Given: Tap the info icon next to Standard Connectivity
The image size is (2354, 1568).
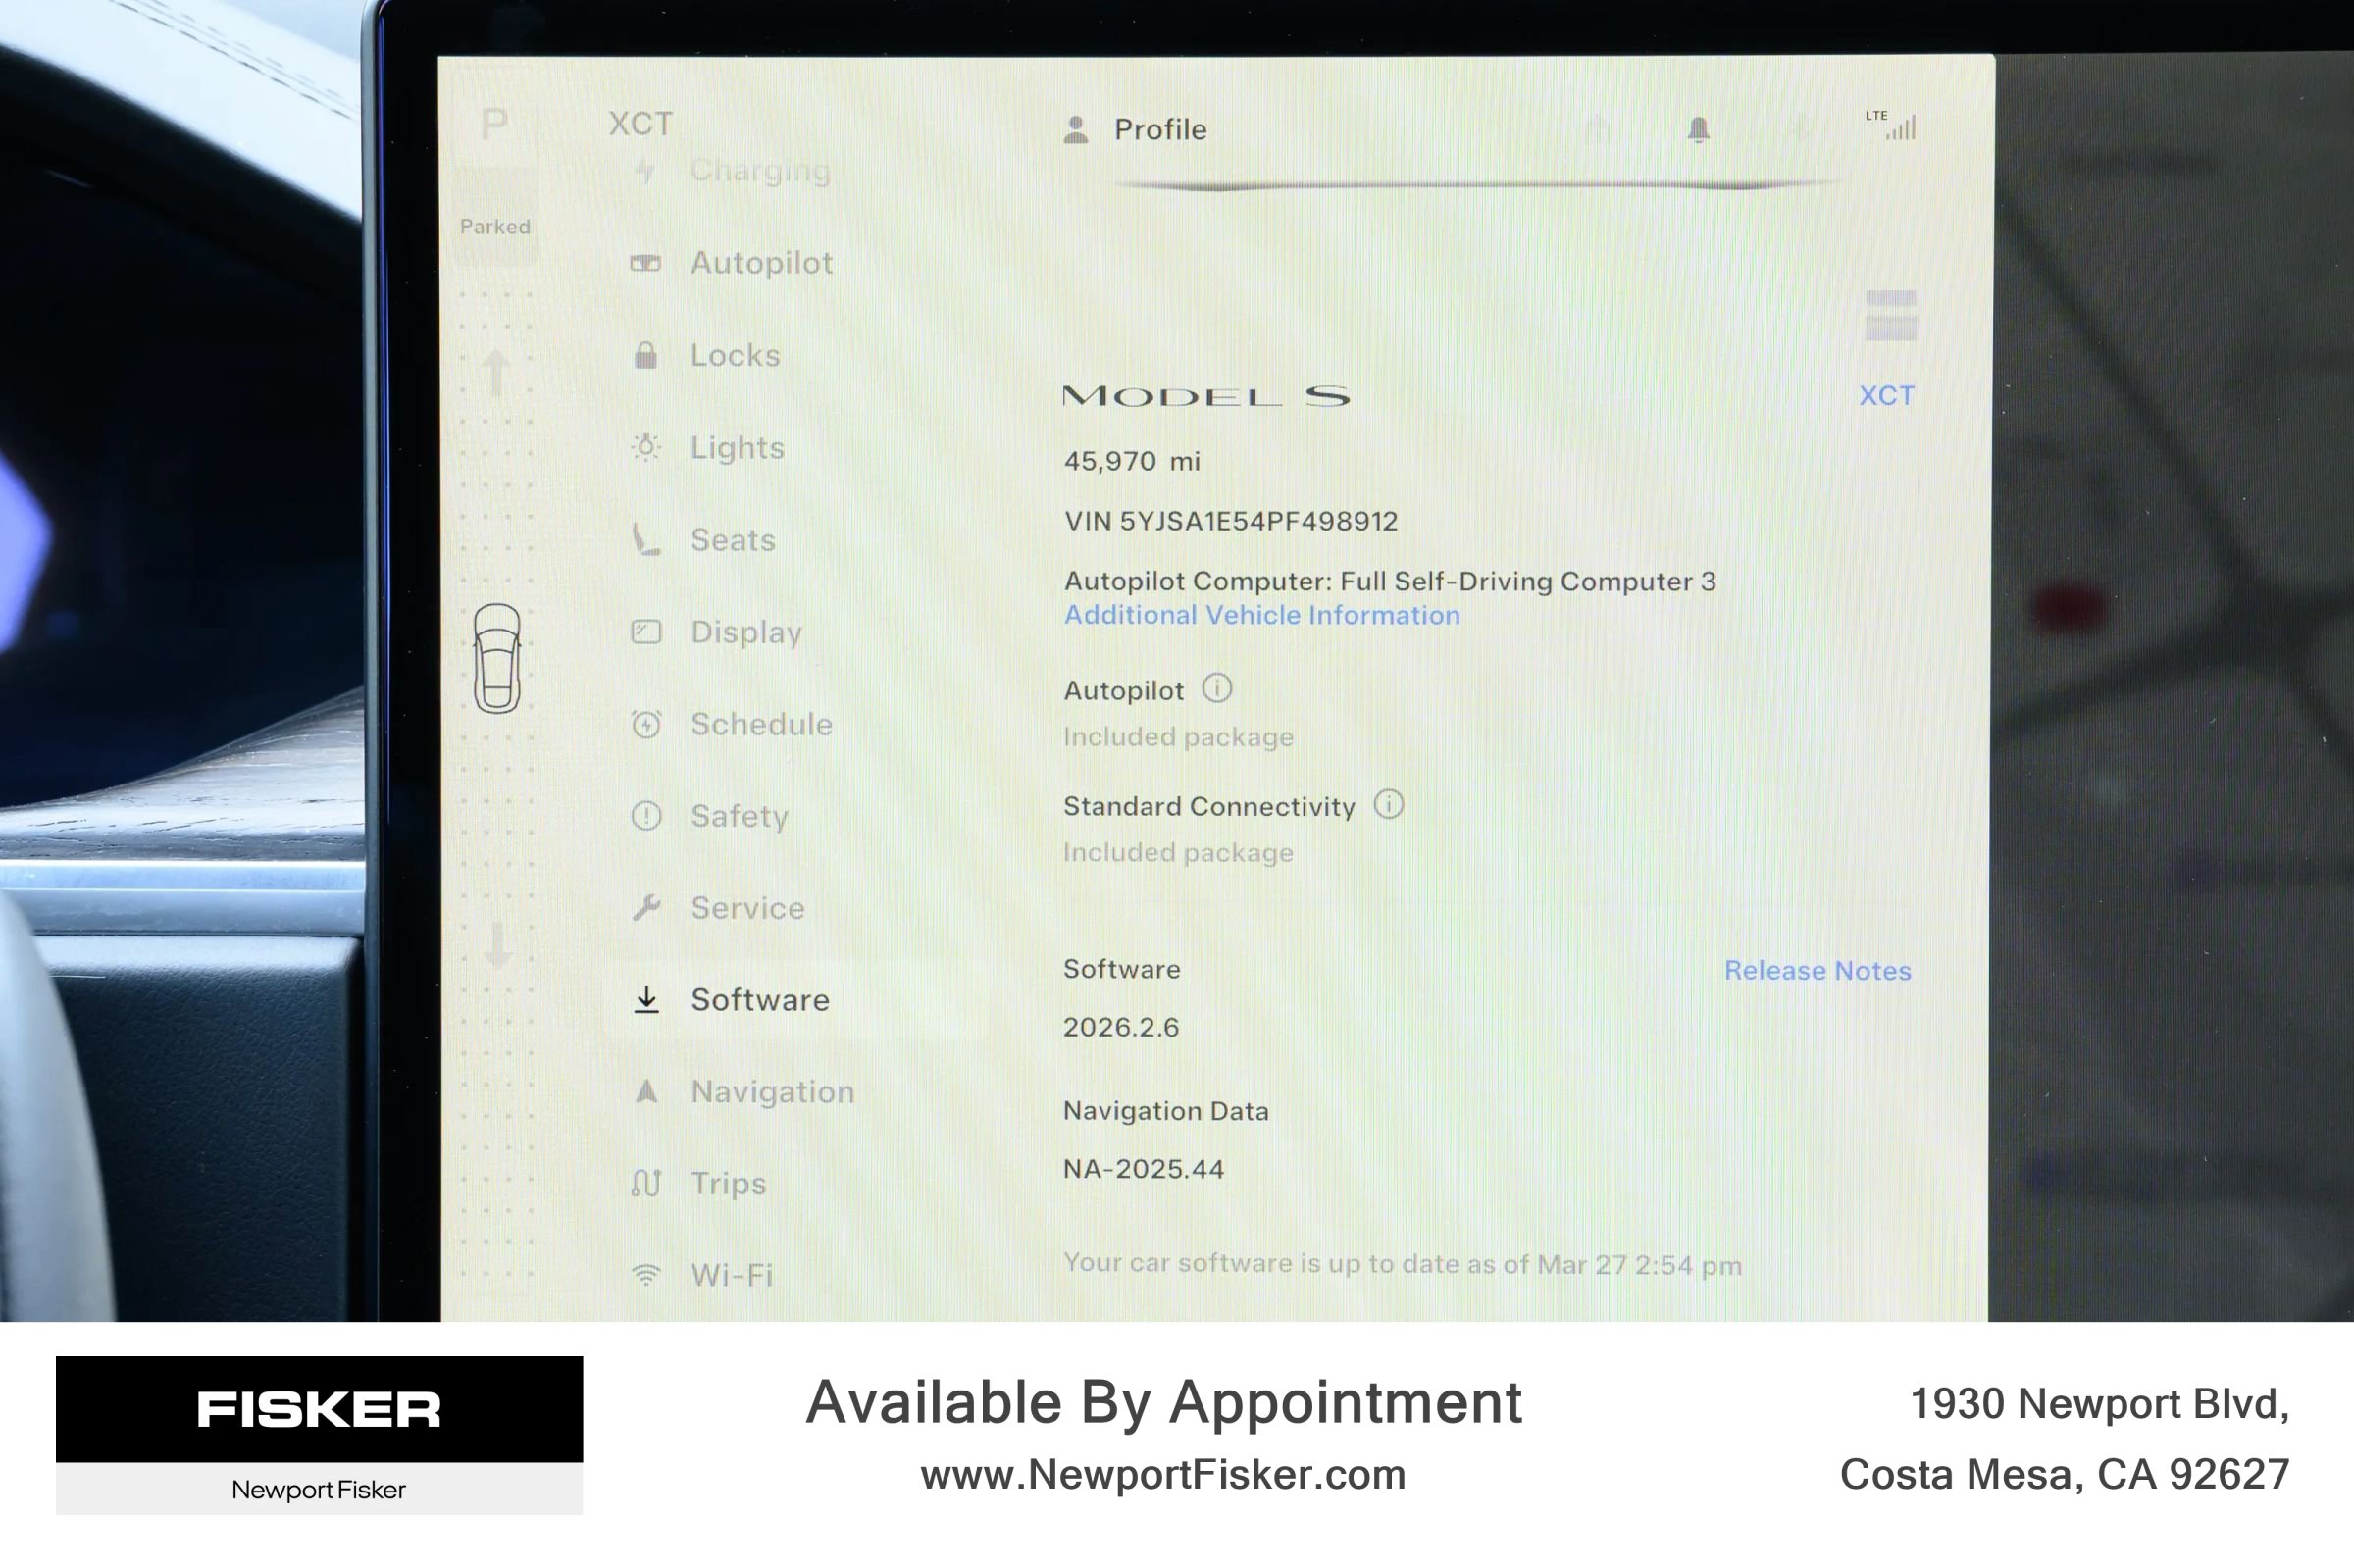Looking at the screenshot, I should (1389, 805).
